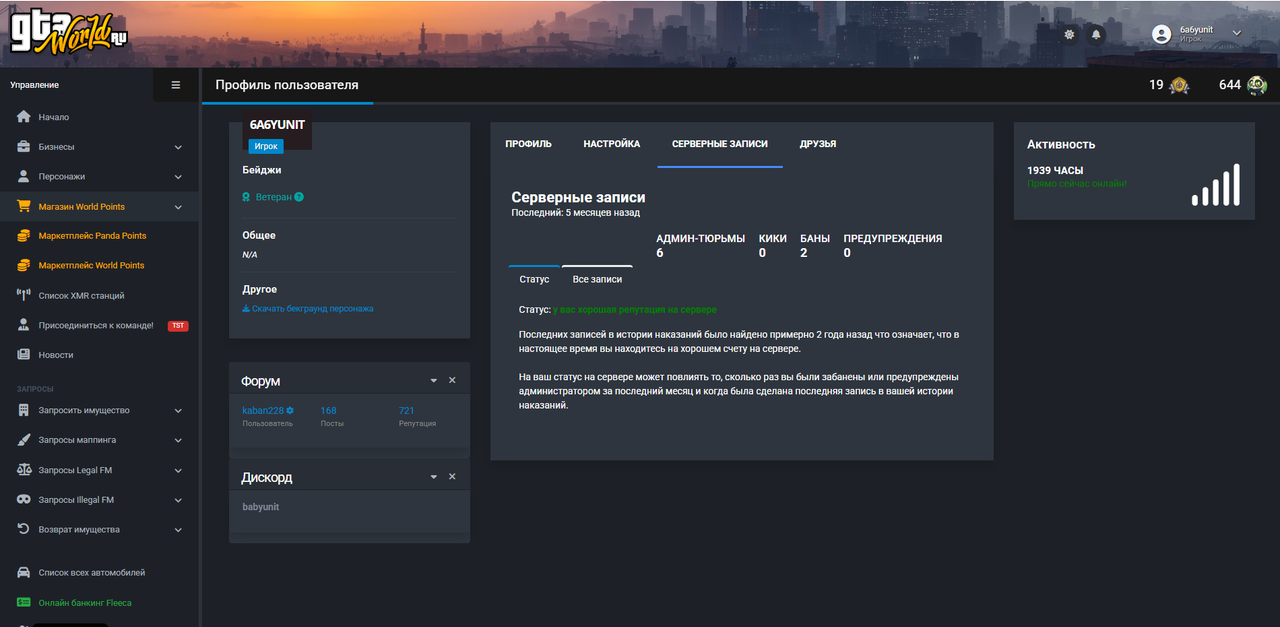Collapse the Форум panel arrow
The image size is (1280, 627).
pos(434,381)
